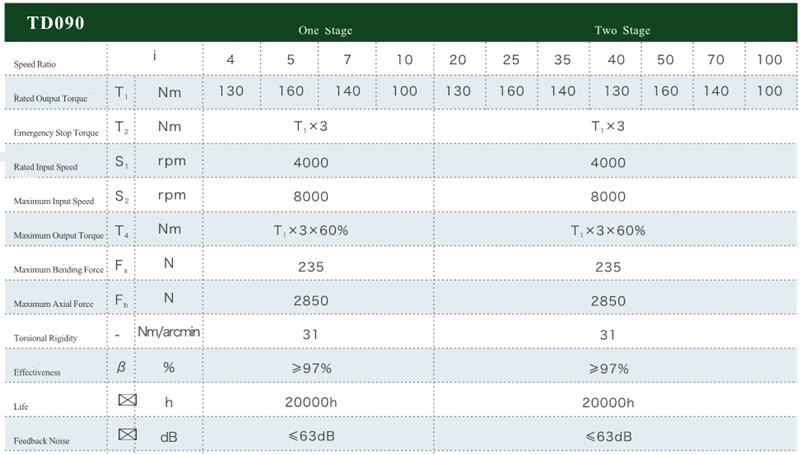Screen dimensions: 800x454
Task: Click the rpm unit in Rated Input Speed row
Action: (168, 161)
